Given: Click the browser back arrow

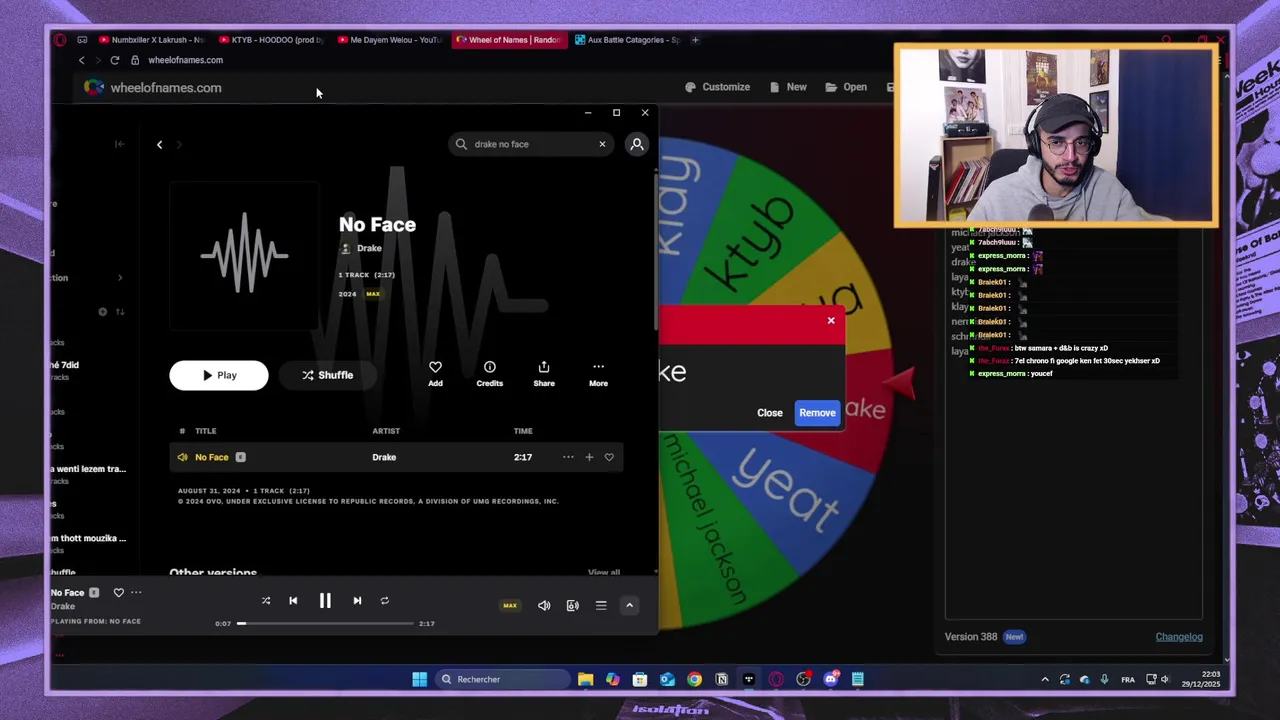Looking at the screenshot, I should click(82, 60).
